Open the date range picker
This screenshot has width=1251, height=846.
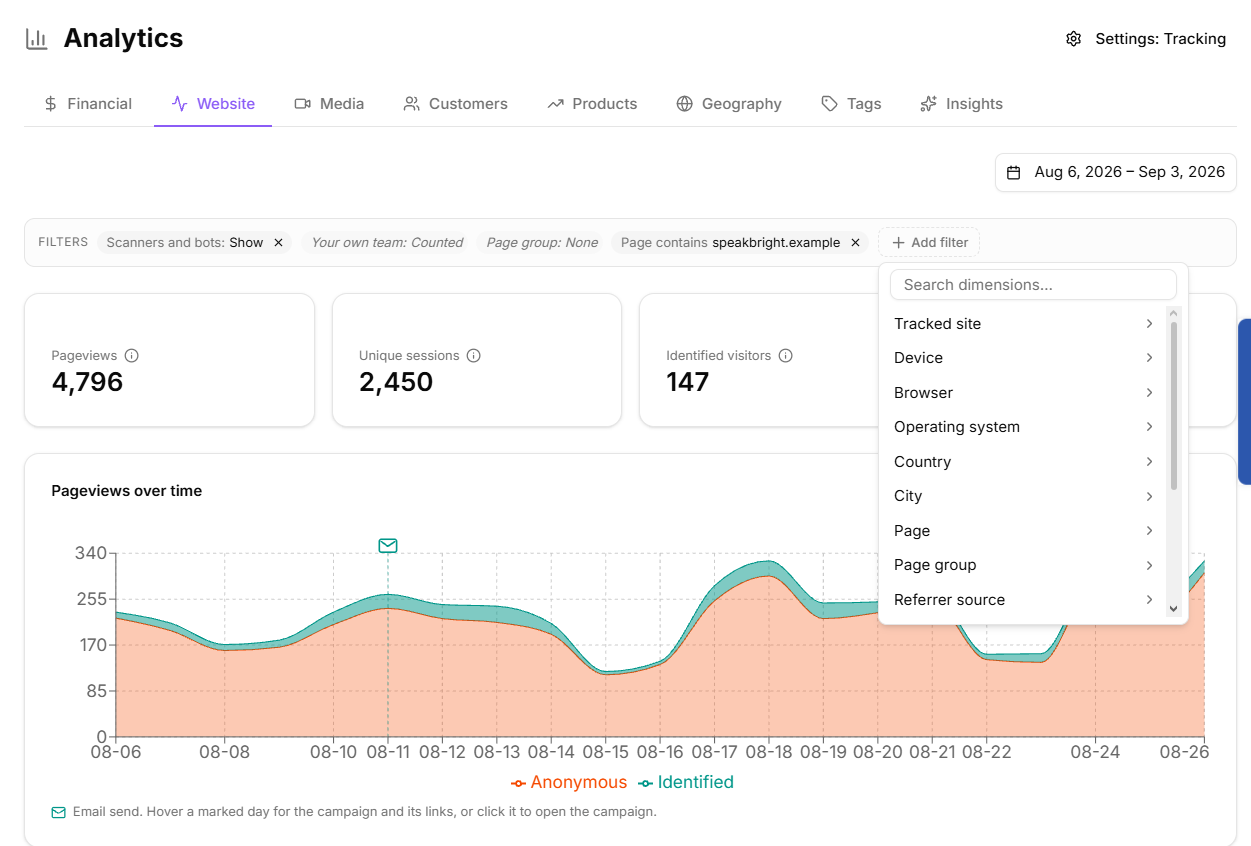1116,172
